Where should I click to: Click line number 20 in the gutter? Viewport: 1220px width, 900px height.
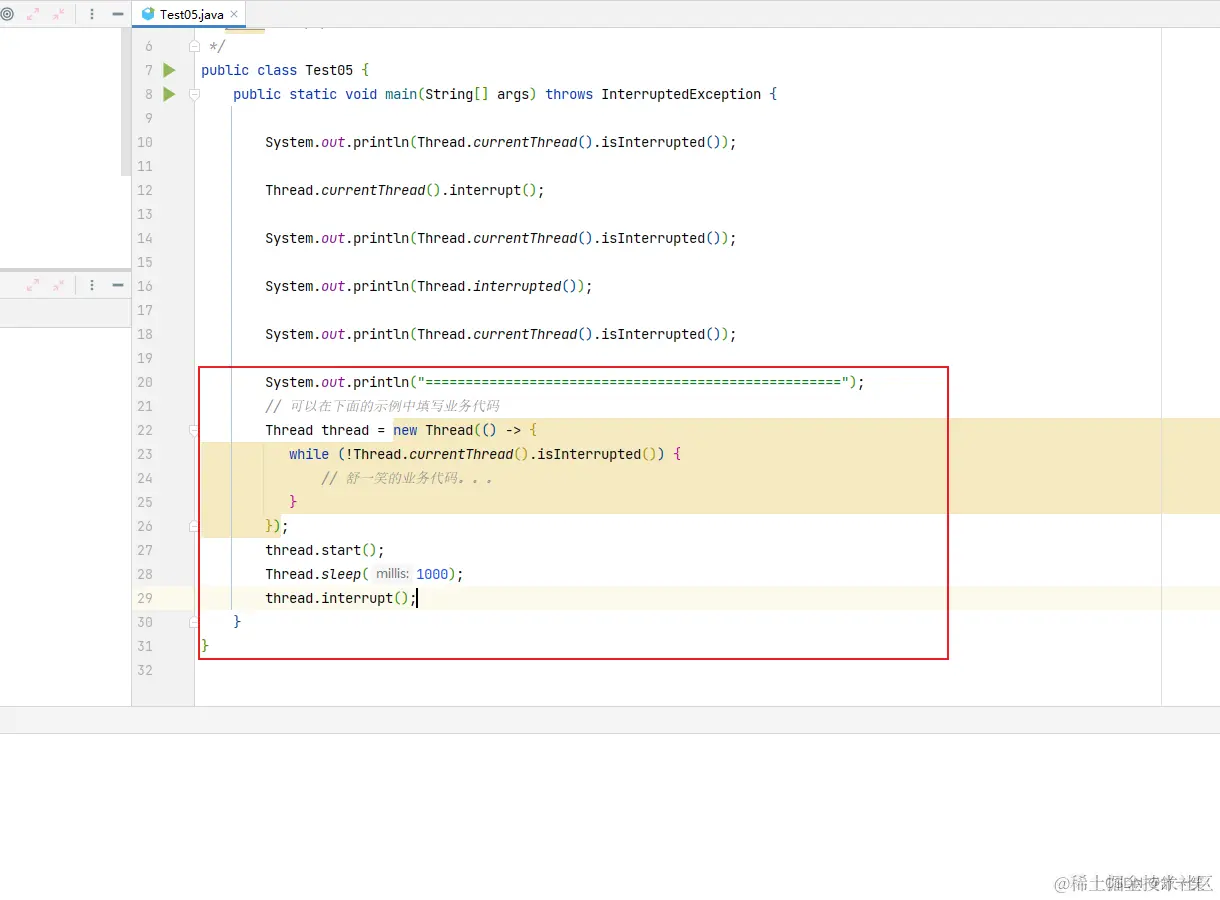point(145,382)
